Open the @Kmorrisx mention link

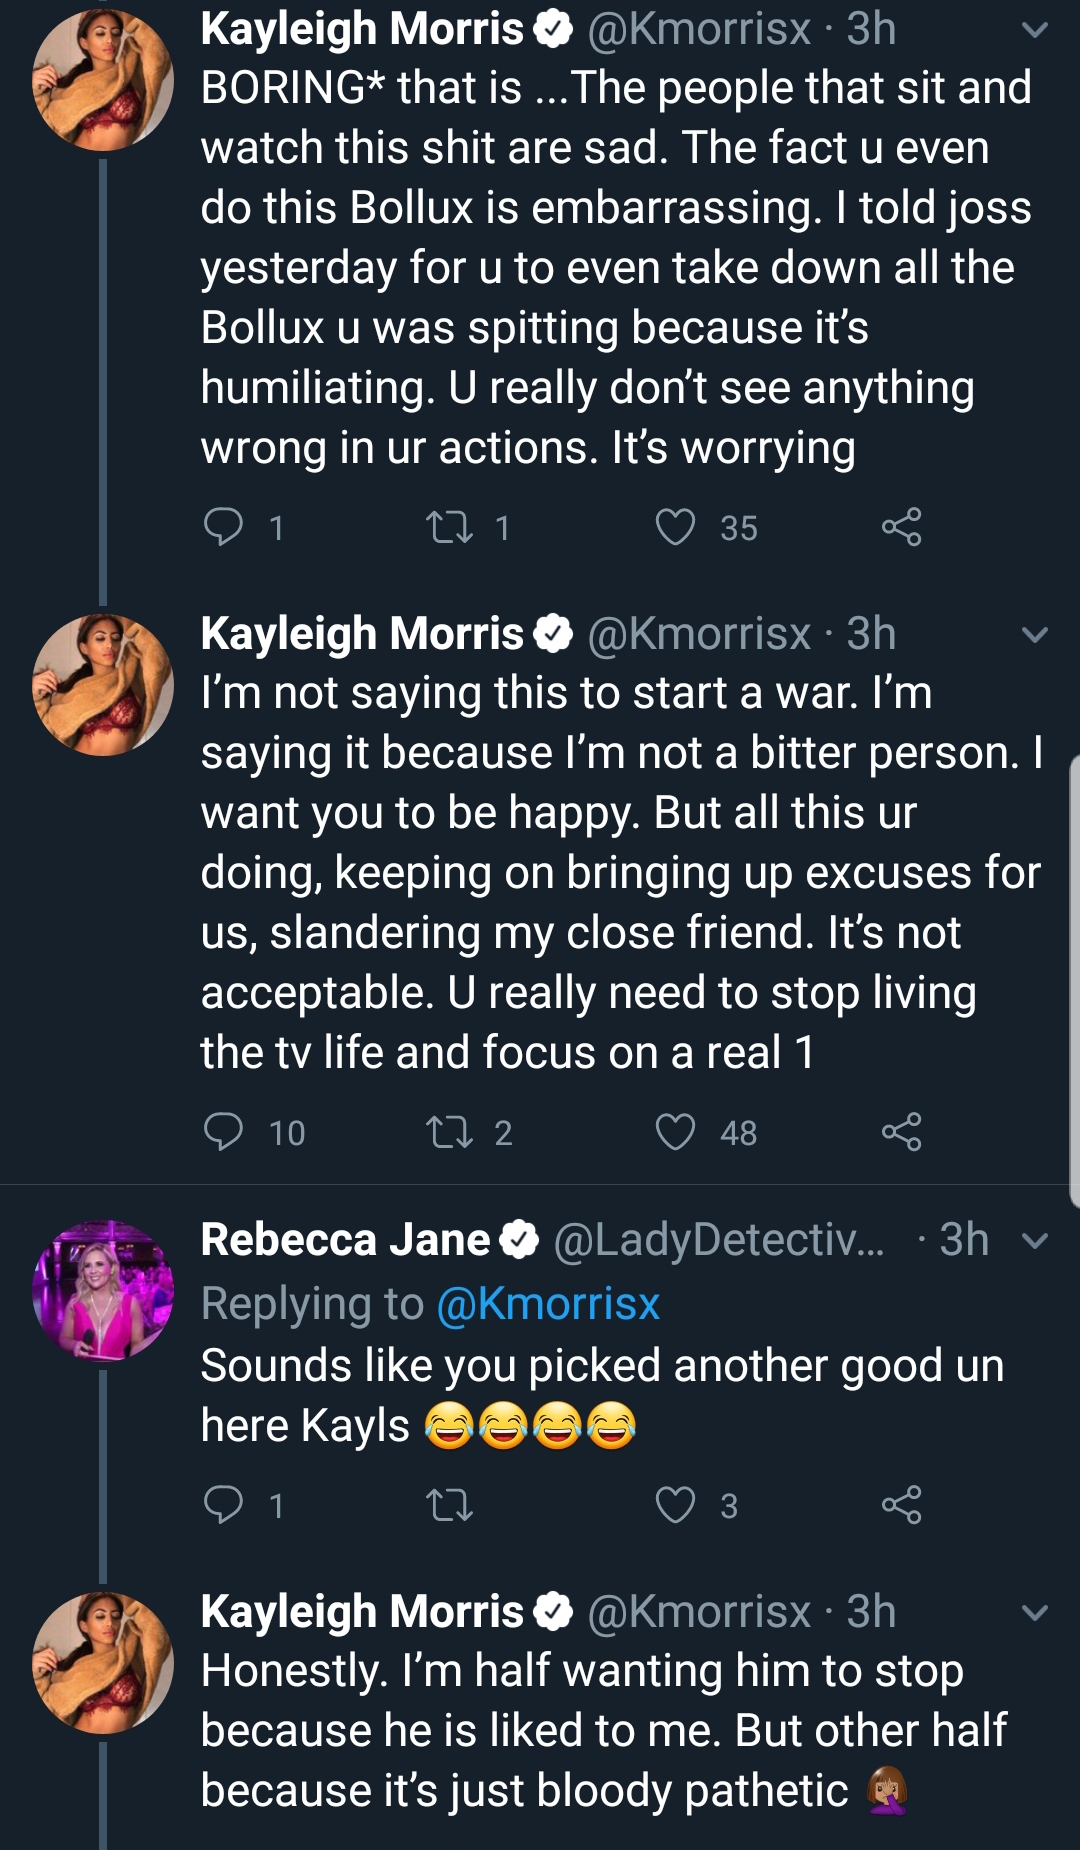[548, 1303]
